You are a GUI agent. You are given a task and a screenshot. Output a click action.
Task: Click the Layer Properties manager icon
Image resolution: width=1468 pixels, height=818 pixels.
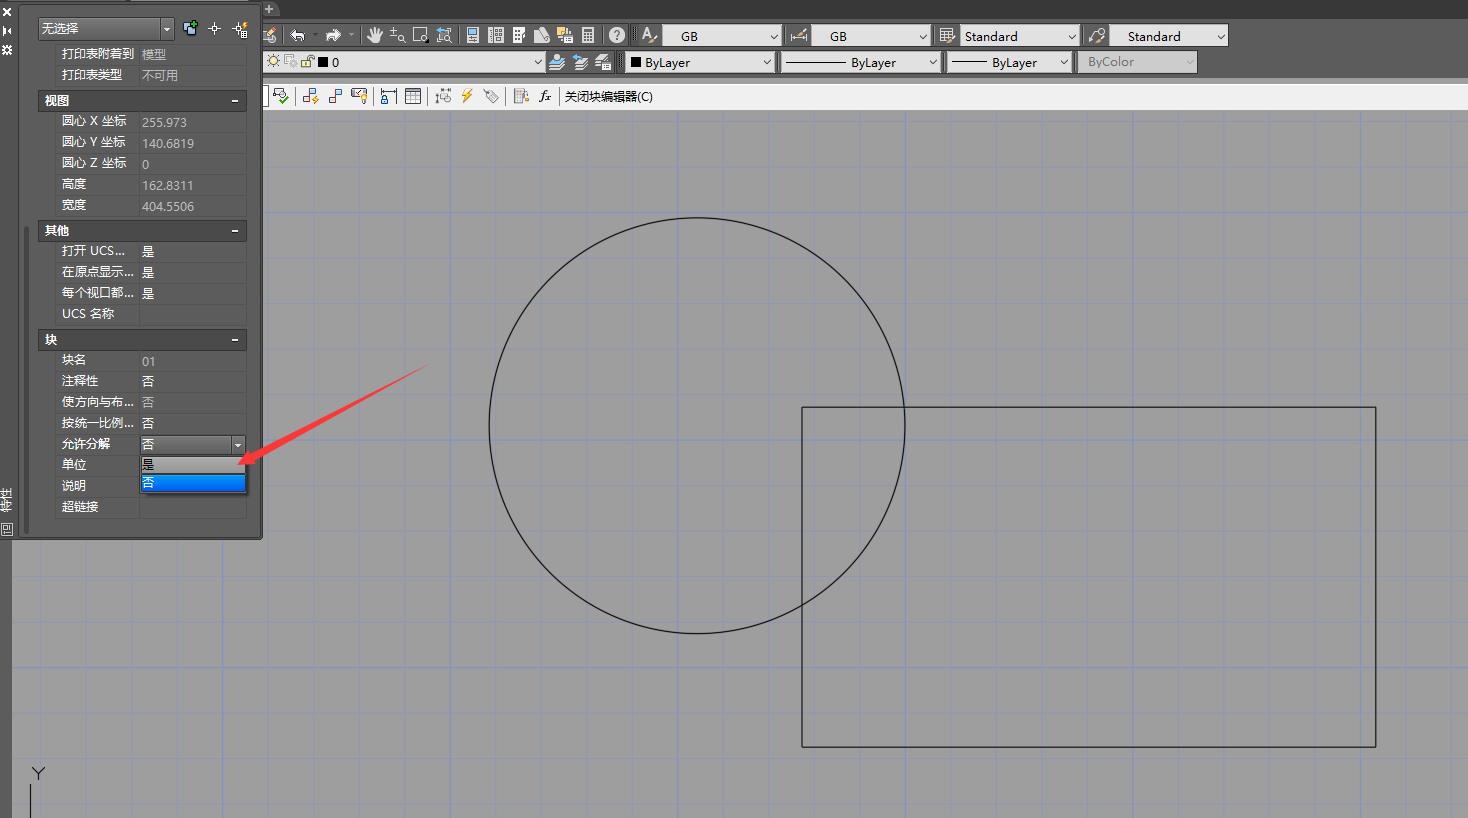click(557, 62)
